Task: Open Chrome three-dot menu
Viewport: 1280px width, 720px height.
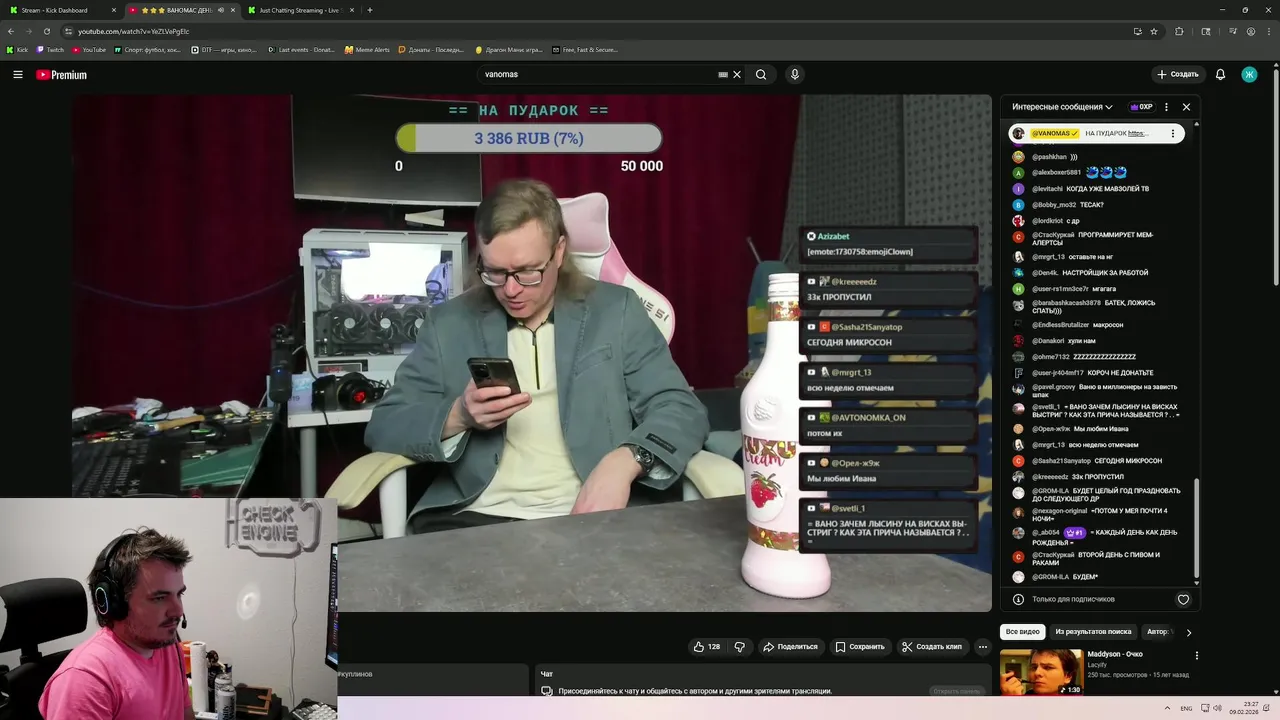Action: coord(1269,31)
